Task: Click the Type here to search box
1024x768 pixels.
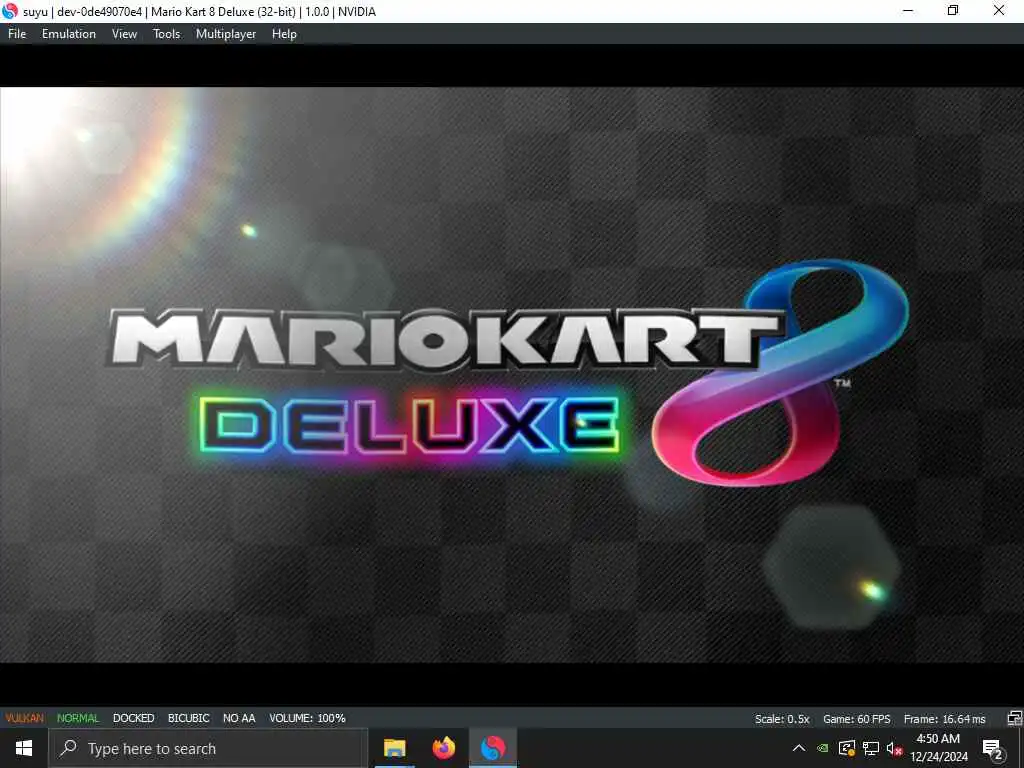Action: point(208,748)
